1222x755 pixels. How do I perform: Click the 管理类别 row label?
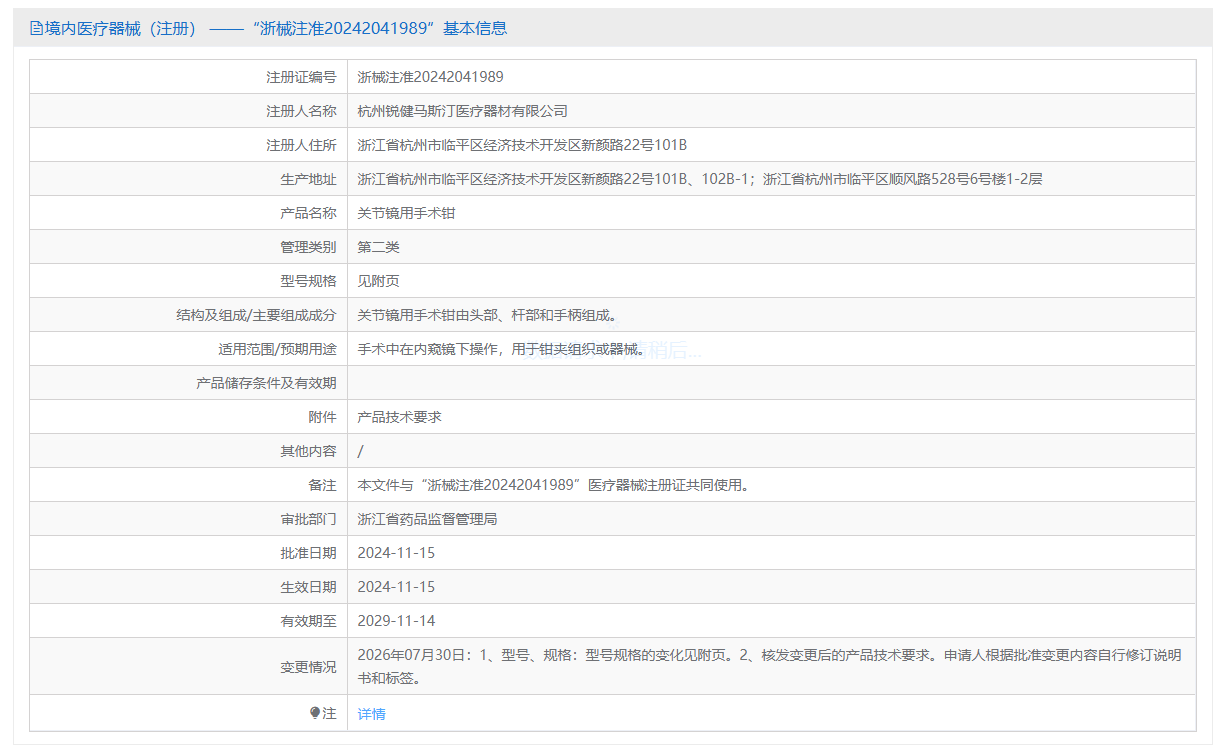coord(308,247)
